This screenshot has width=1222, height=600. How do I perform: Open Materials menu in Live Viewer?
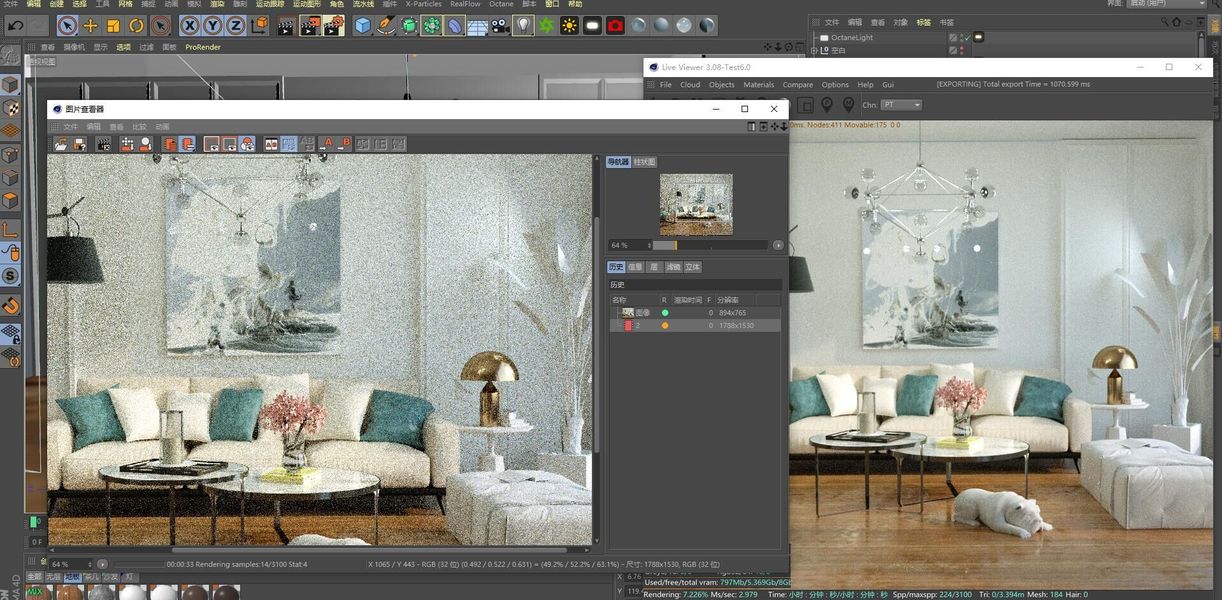click(759, 85)
